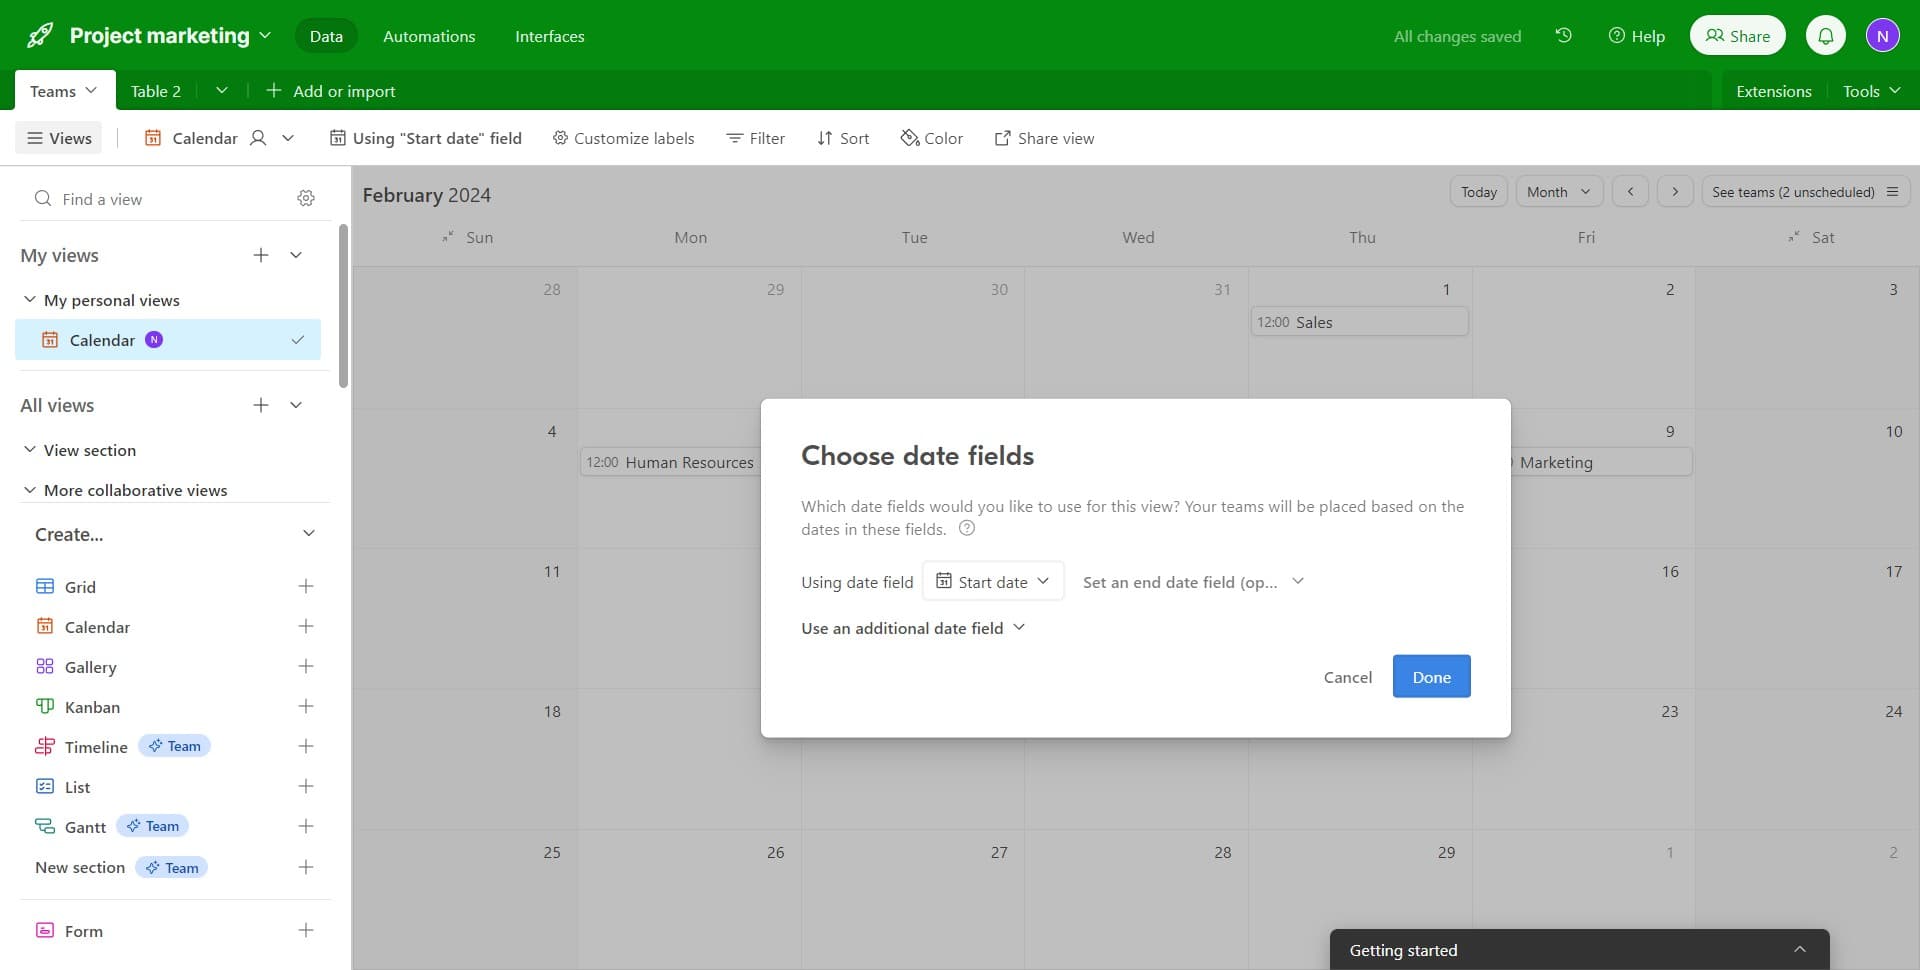The height and width of the screenshot is (970, 1920).
Task: Expand Use an additional date field
Action: [x=912, y=628]
